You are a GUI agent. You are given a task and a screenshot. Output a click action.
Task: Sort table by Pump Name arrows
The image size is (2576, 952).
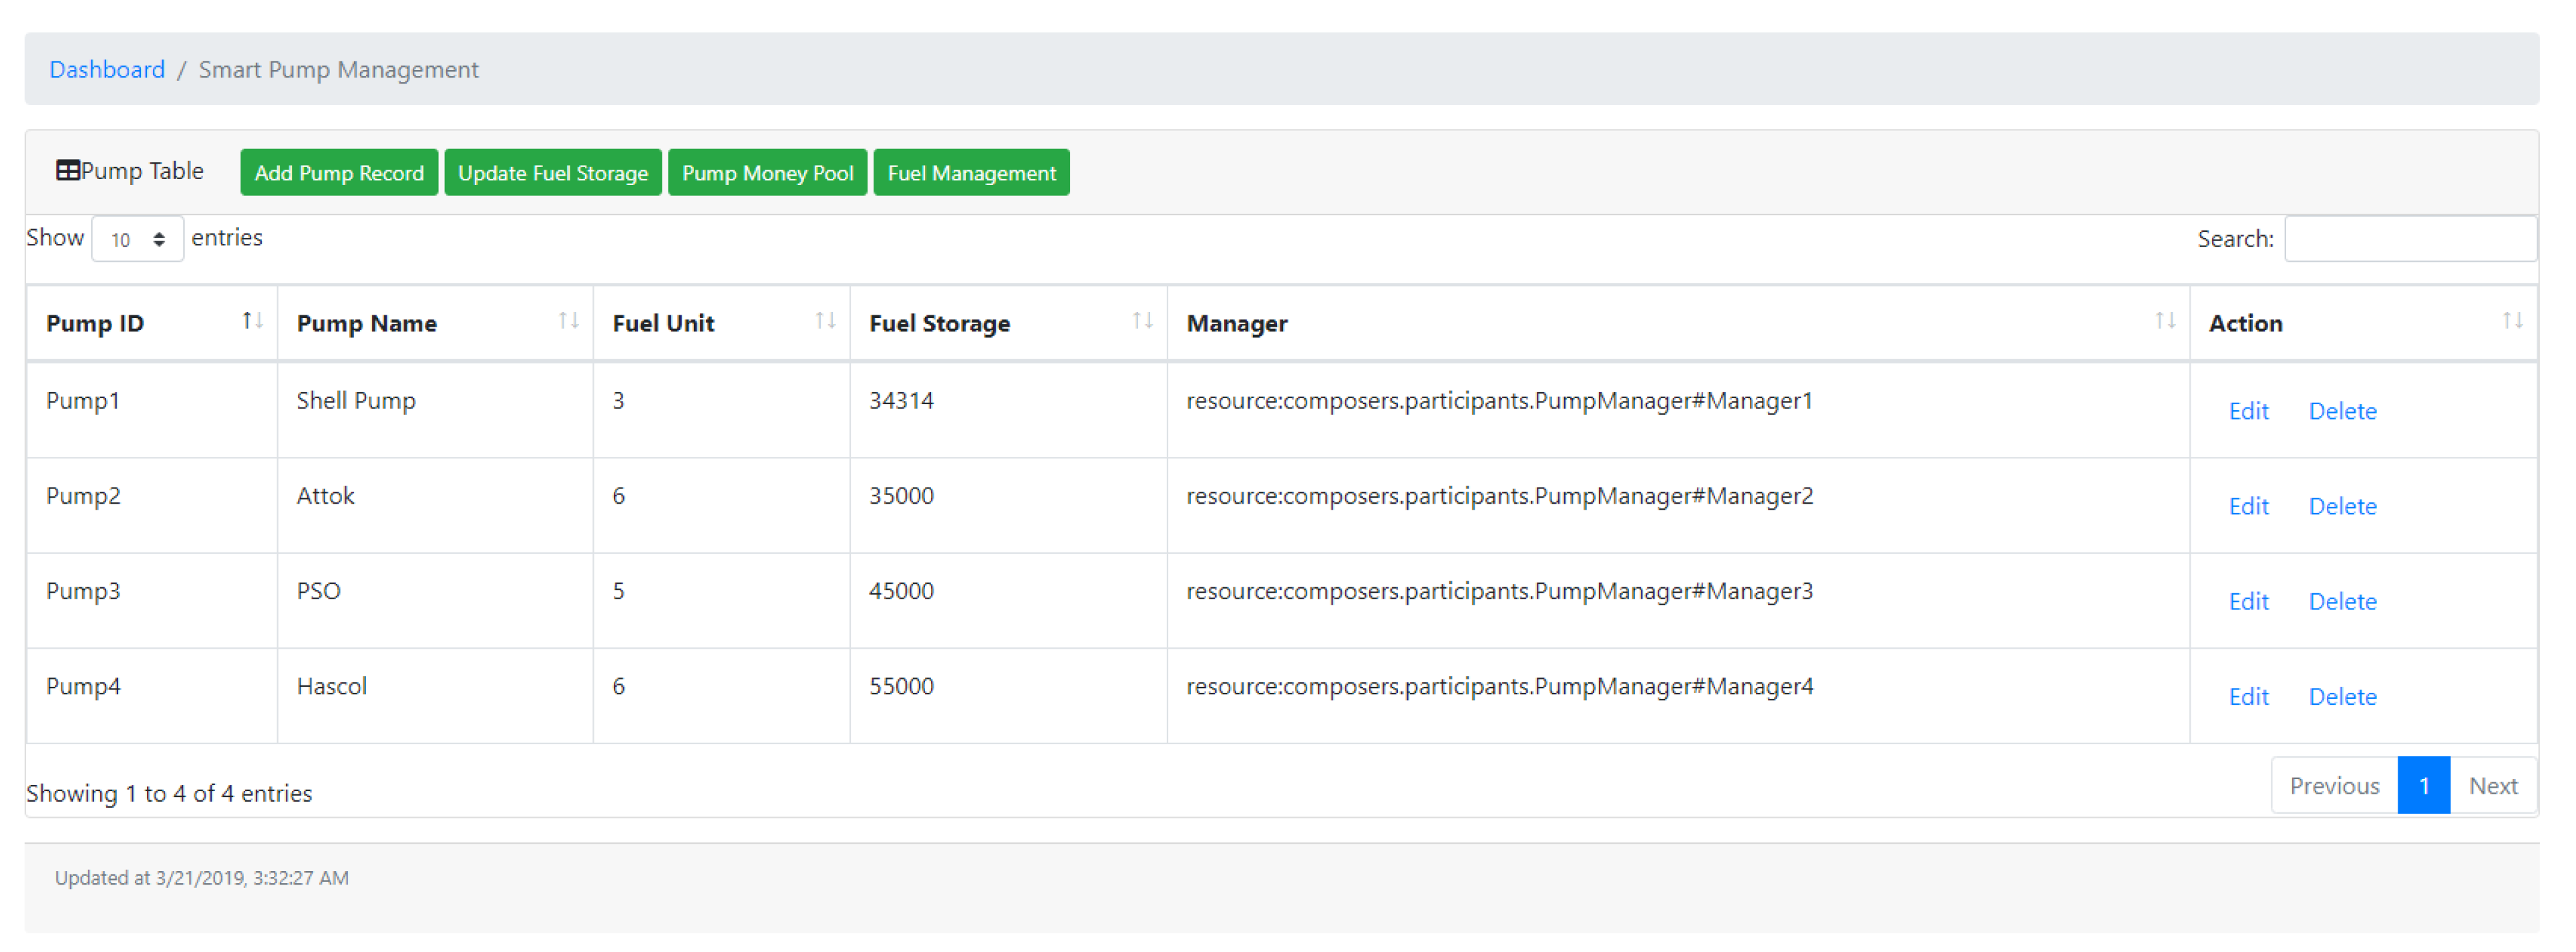pyautogui.click(x=568, y=321)
